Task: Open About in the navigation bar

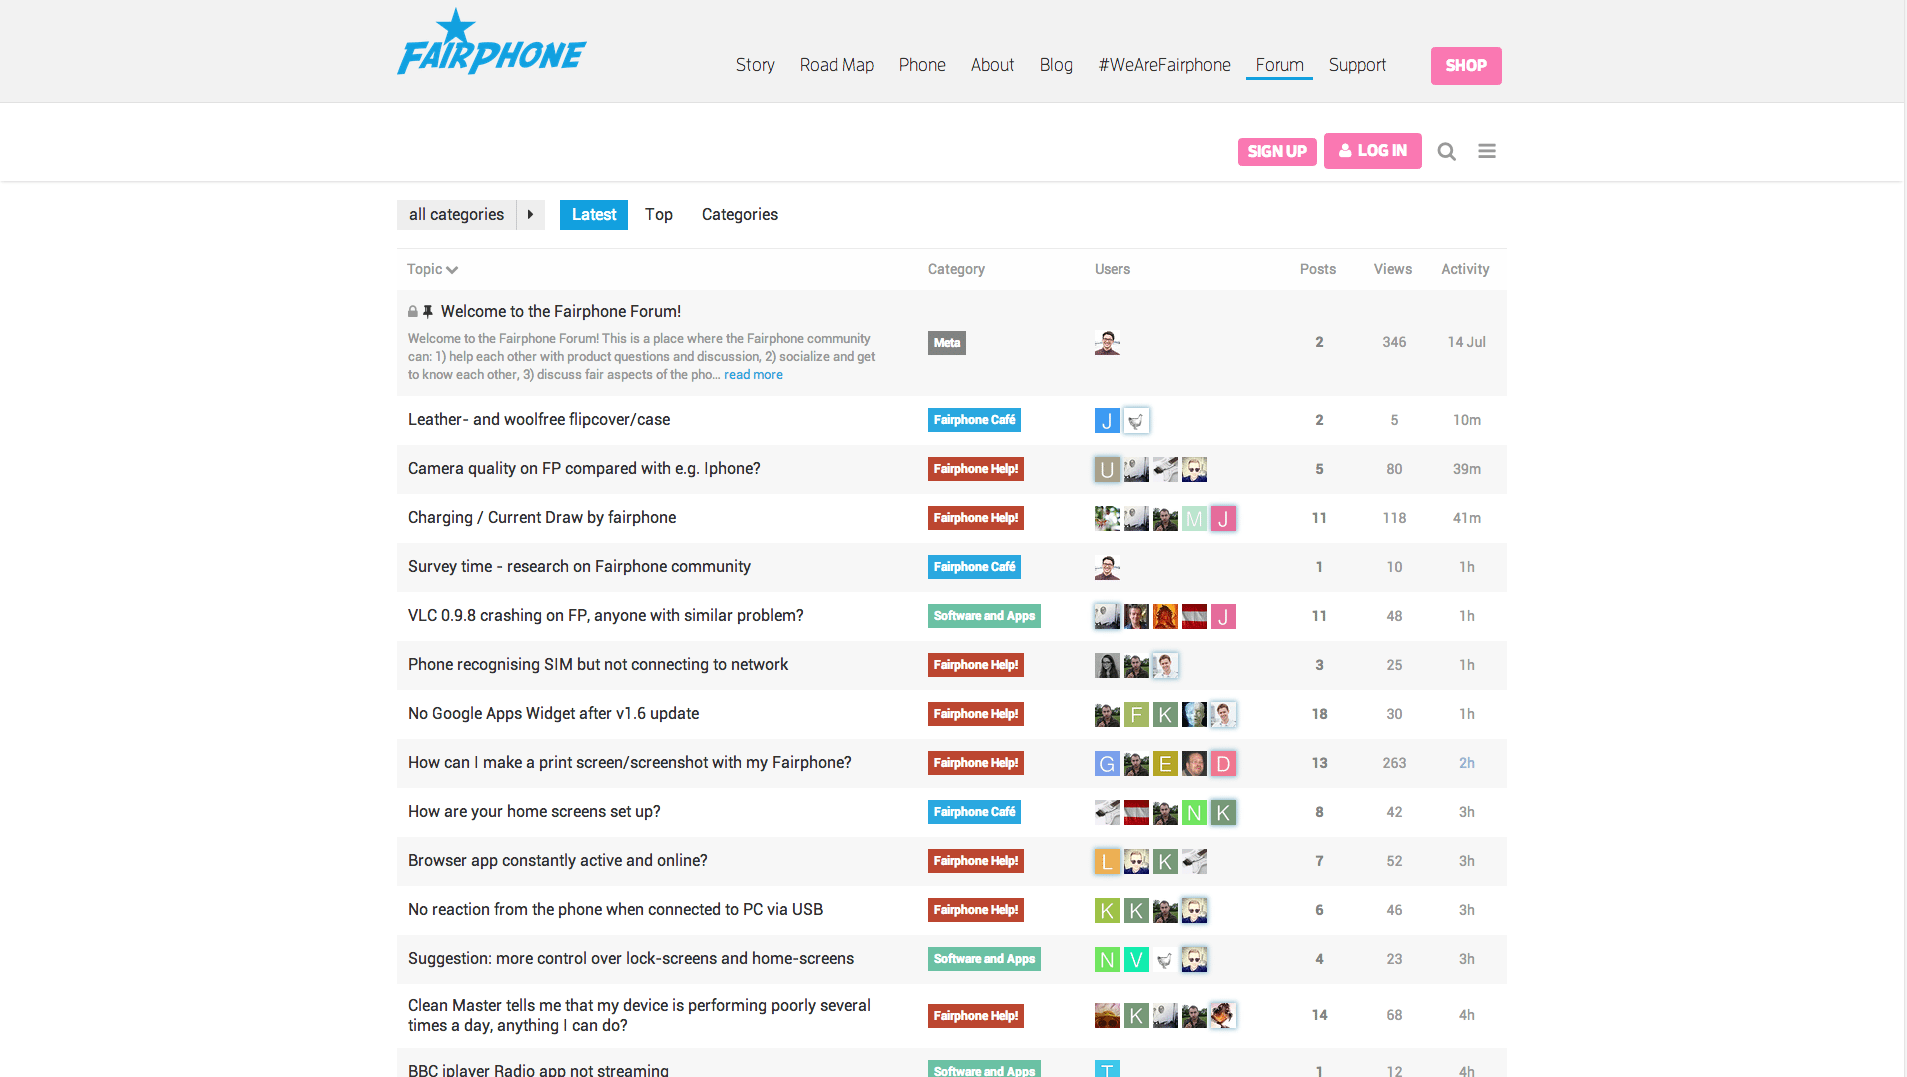Action: [x=992, y=65]
